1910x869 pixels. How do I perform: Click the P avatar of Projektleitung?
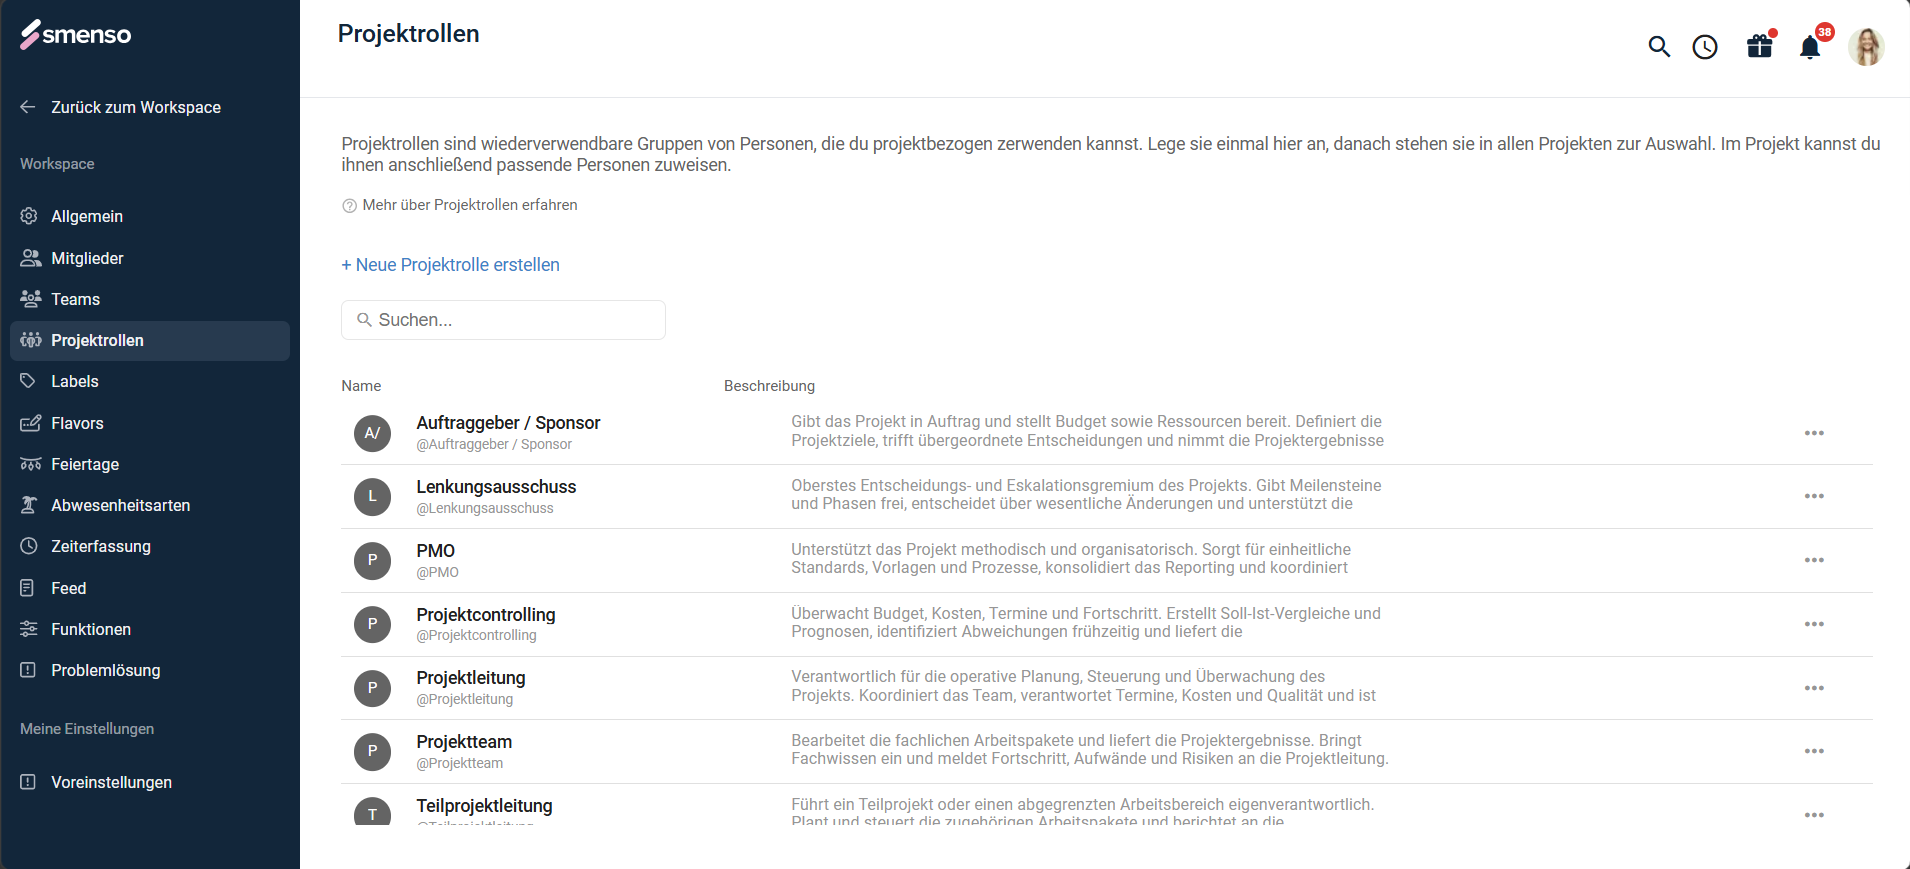[x=372, y=688]
